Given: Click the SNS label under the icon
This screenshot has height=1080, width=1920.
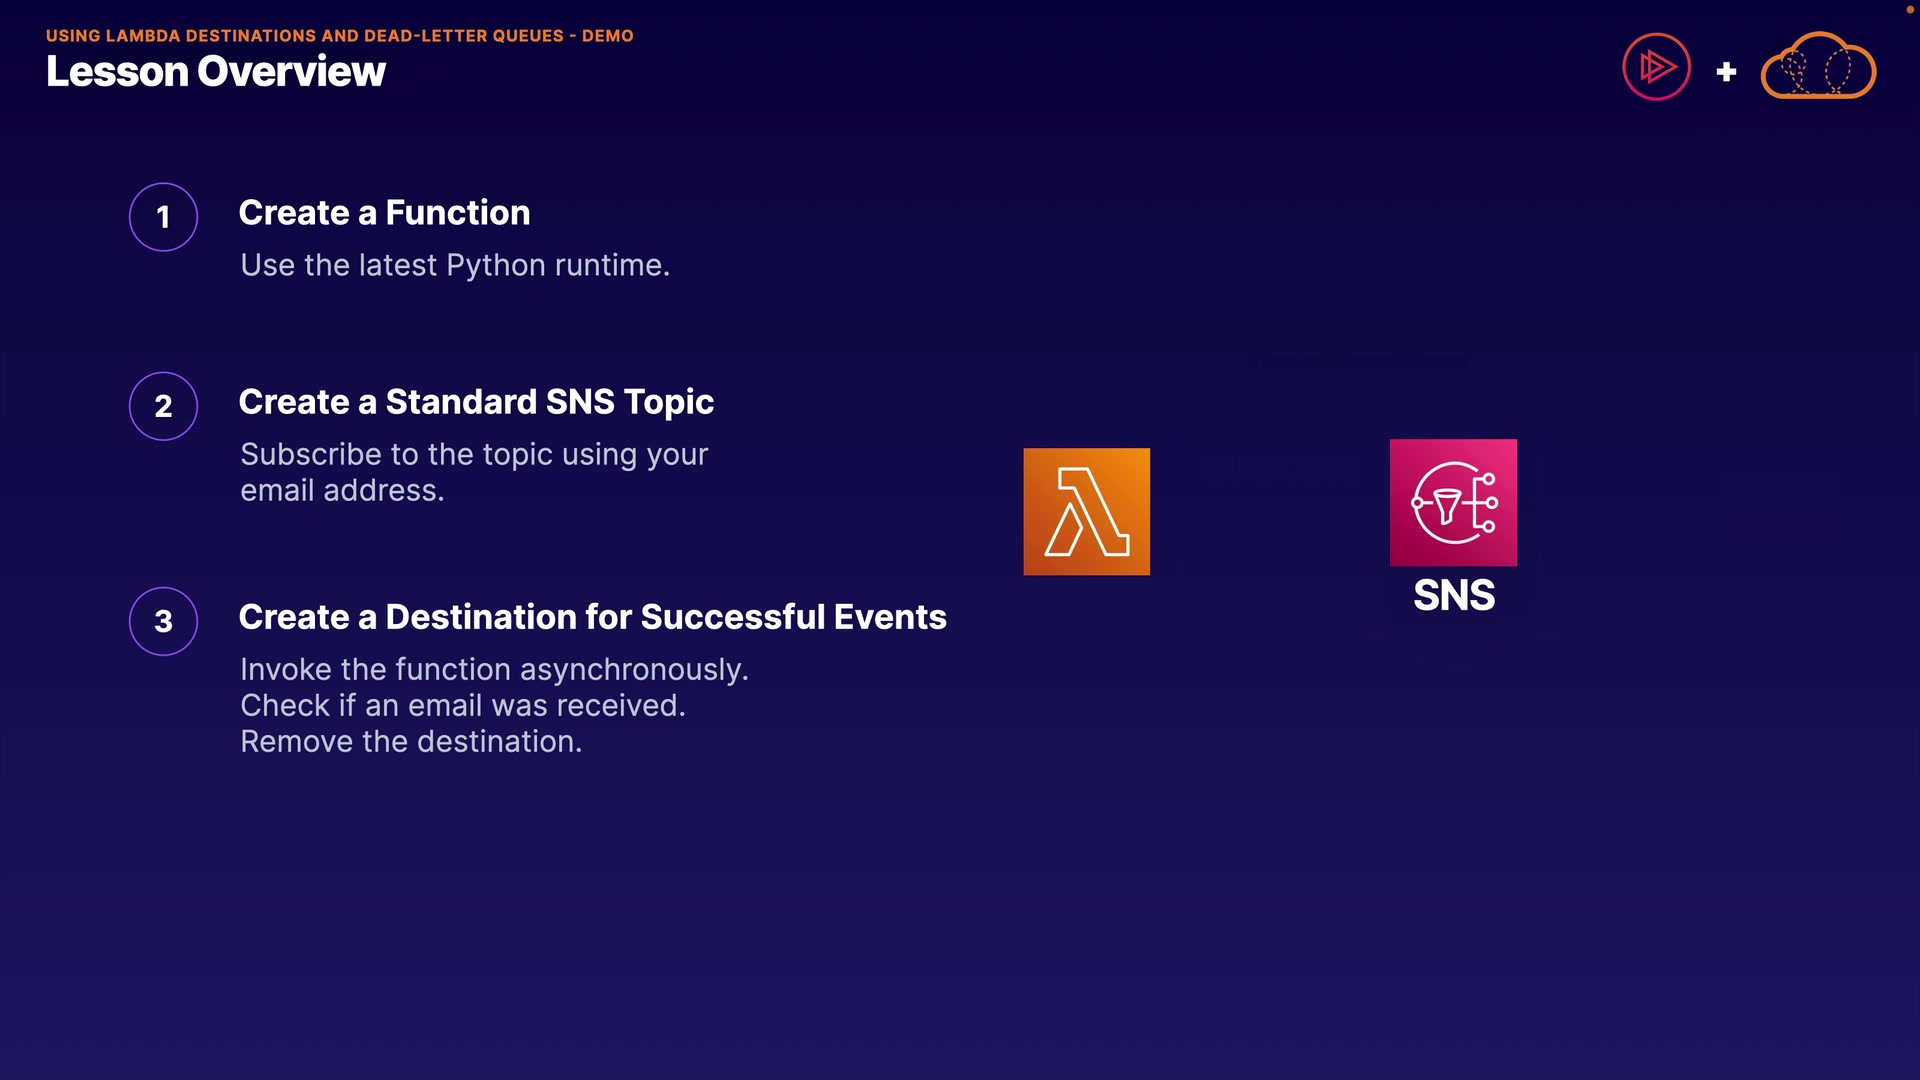Looking at the screenshot, I should (1453, 595).
